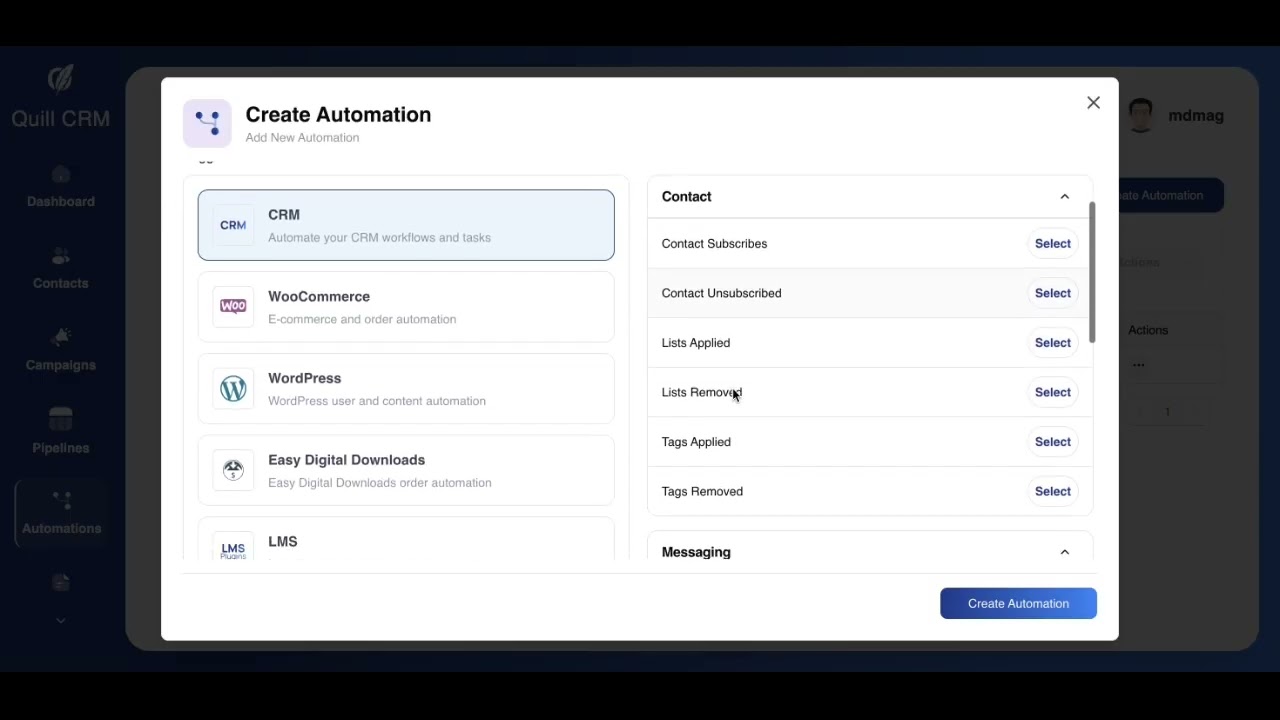1280x720 pixels.
Task: Click the Lists Applied label
Action: [x=695, y=343]
